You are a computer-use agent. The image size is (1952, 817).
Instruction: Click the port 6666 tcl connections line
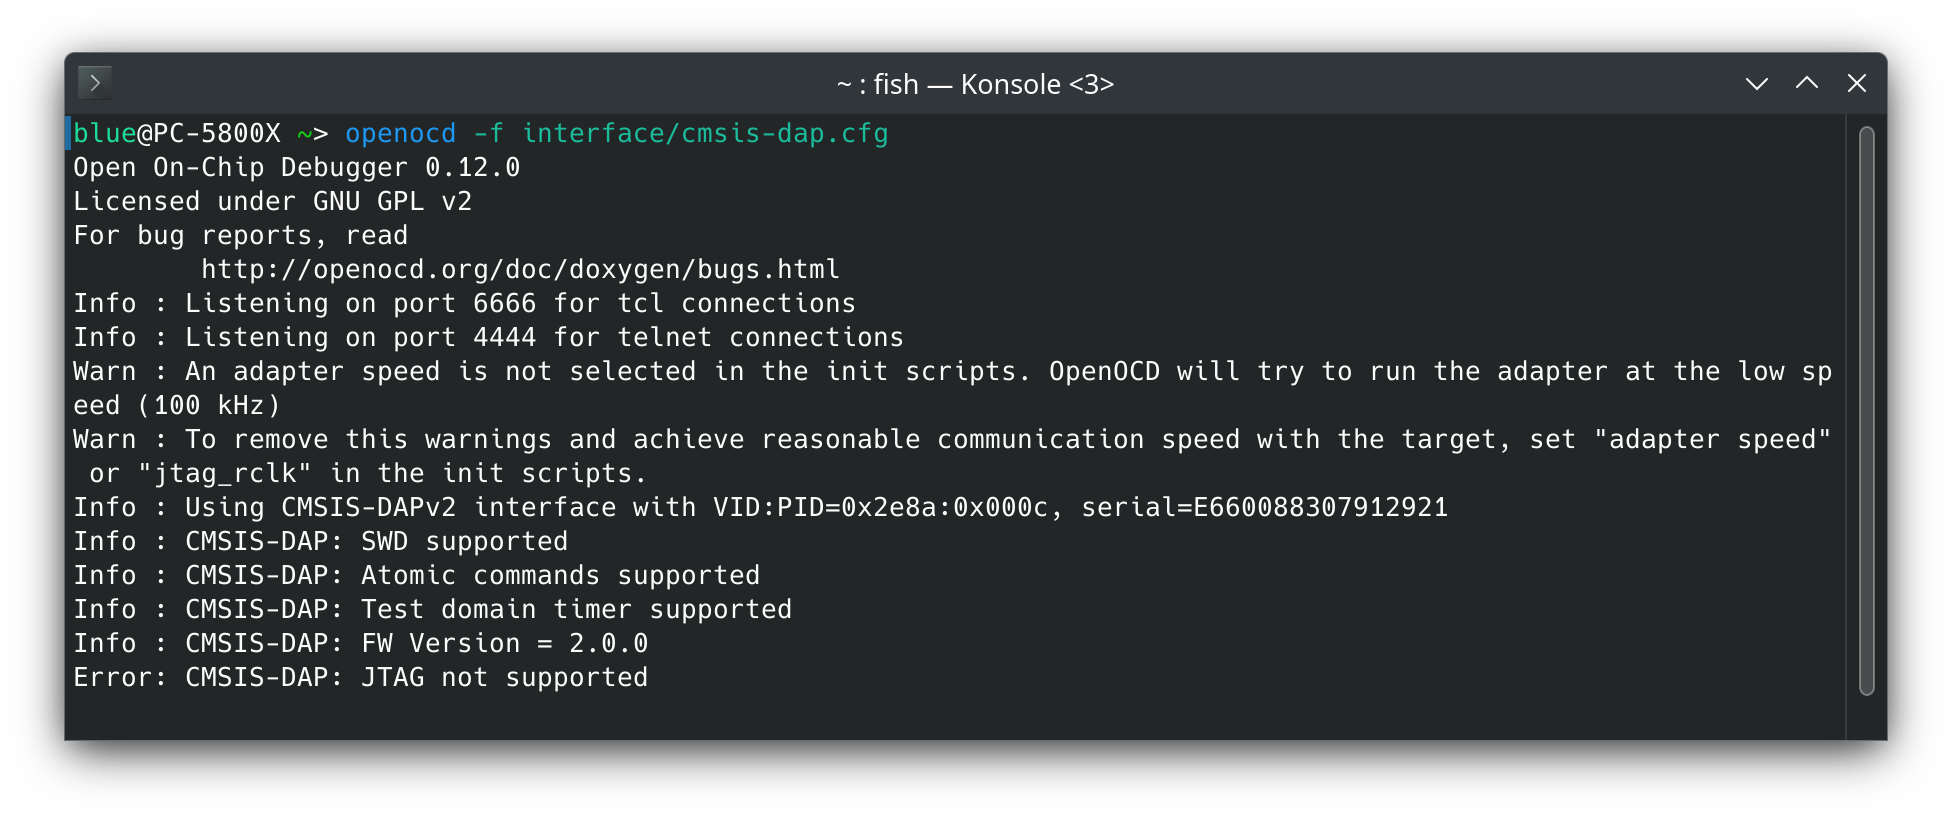point(465,304)
